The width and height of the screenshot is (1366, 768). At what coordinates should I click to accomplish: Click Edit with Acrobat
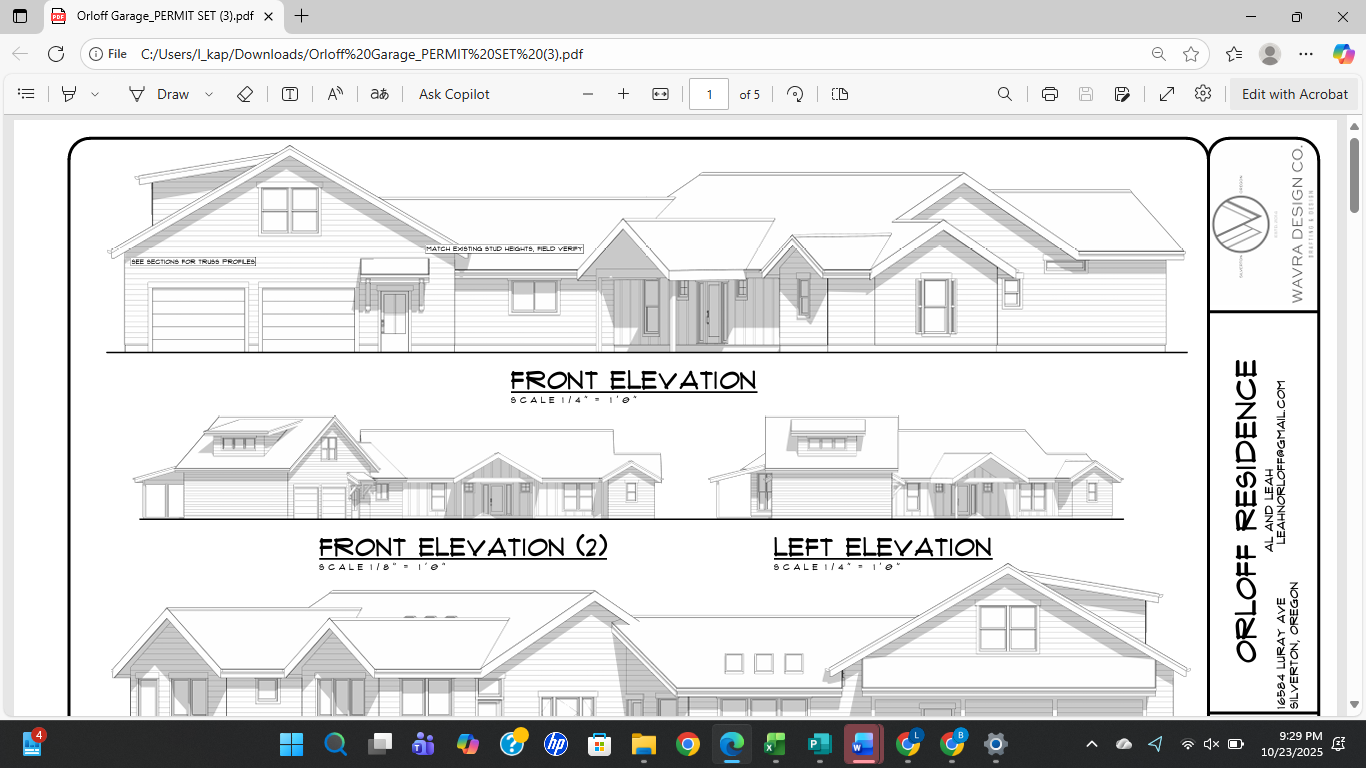click(x=1294, y=94)
